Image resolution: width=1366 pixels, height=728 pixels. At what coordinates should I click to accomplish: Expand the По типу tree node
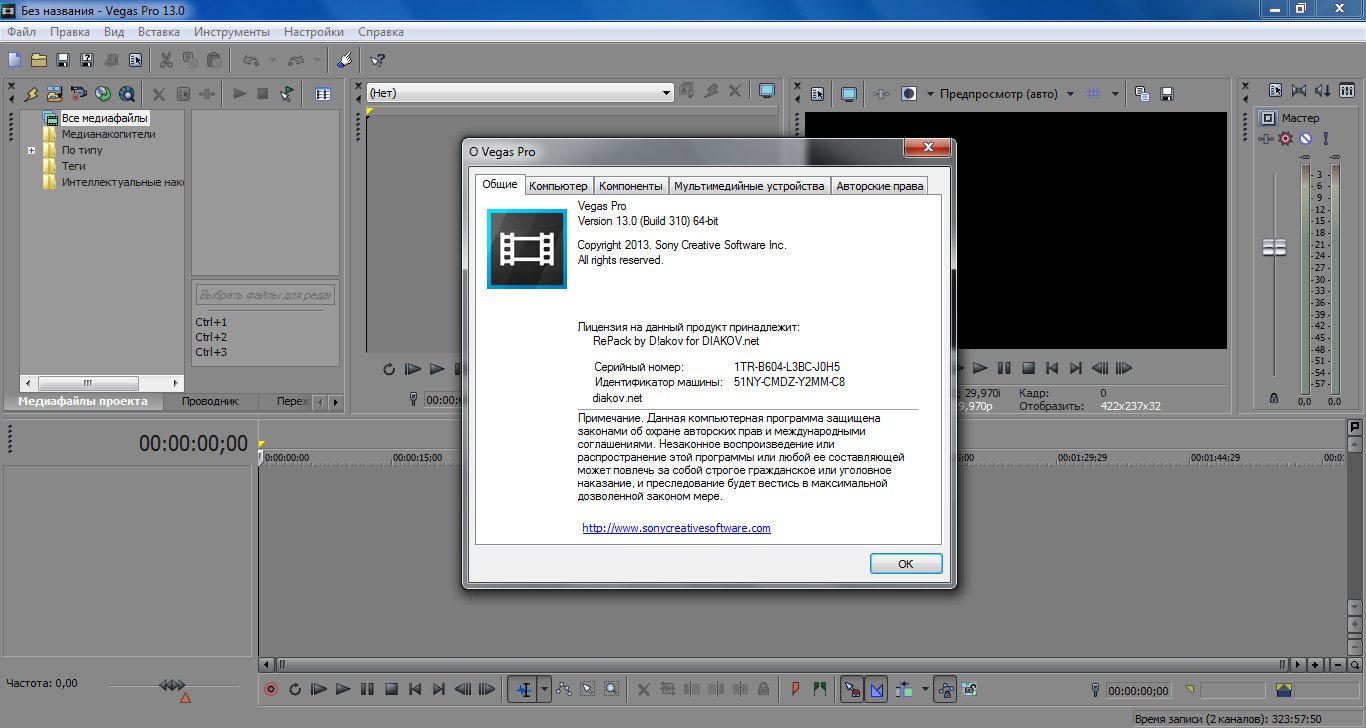pyautogui.click(x=32, y=150)
